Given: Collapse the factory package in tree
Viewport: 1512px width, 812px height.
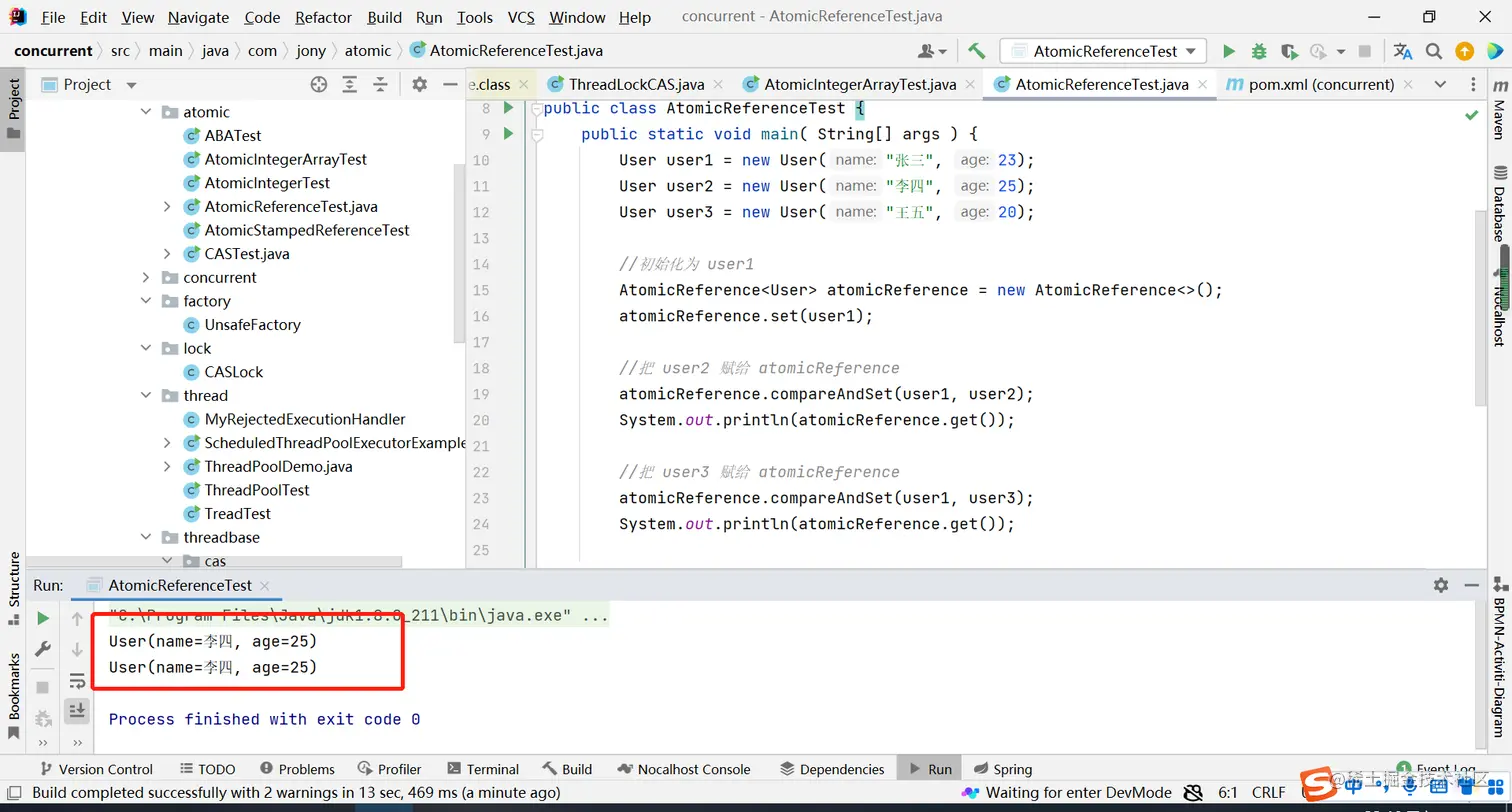Looking at the screenshot, I should click(146, 301).
